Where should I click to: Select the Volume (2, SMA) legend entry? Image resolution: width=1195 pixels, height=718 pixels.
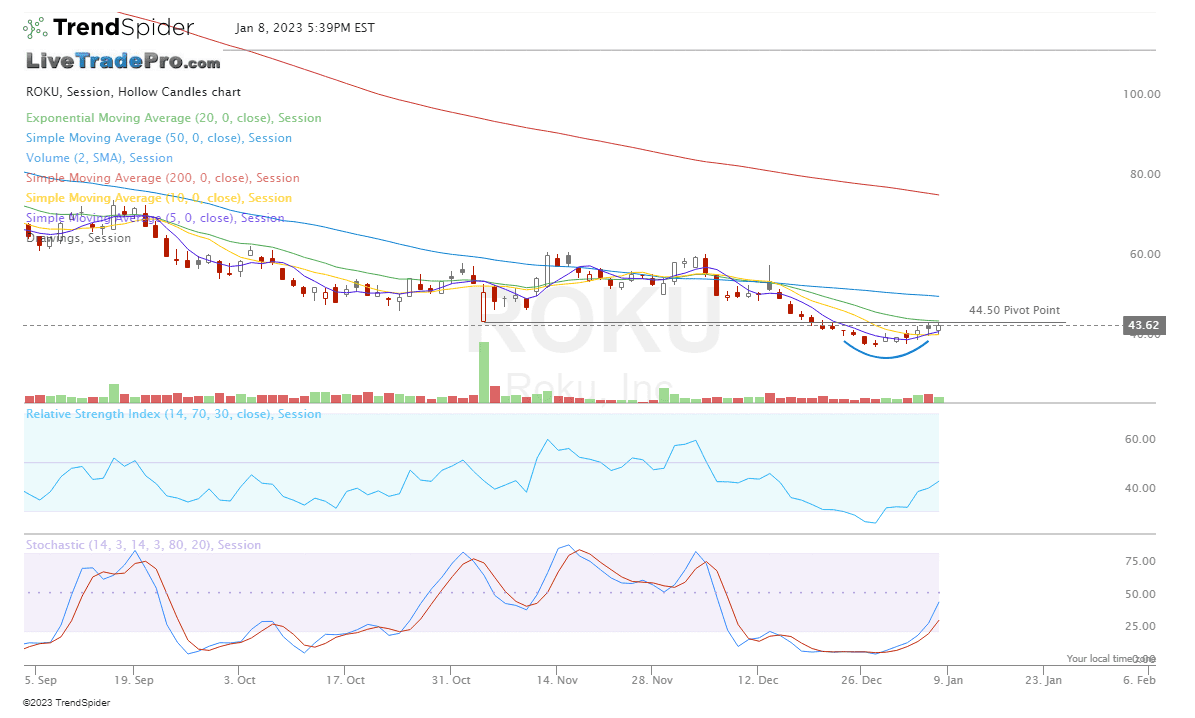[x=99, y=158]
